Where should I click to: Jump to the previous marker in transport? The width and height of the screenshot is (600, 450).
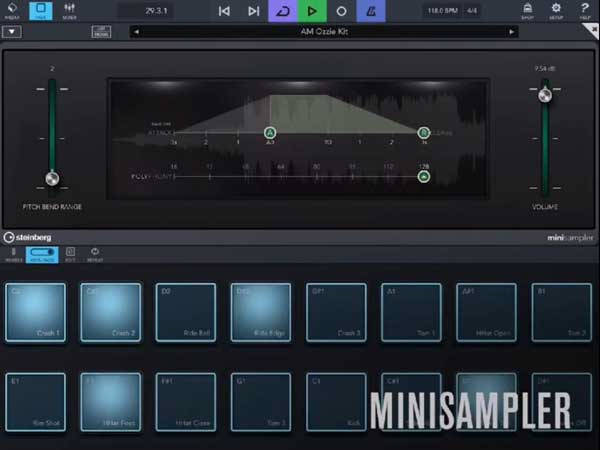(224, 11)
